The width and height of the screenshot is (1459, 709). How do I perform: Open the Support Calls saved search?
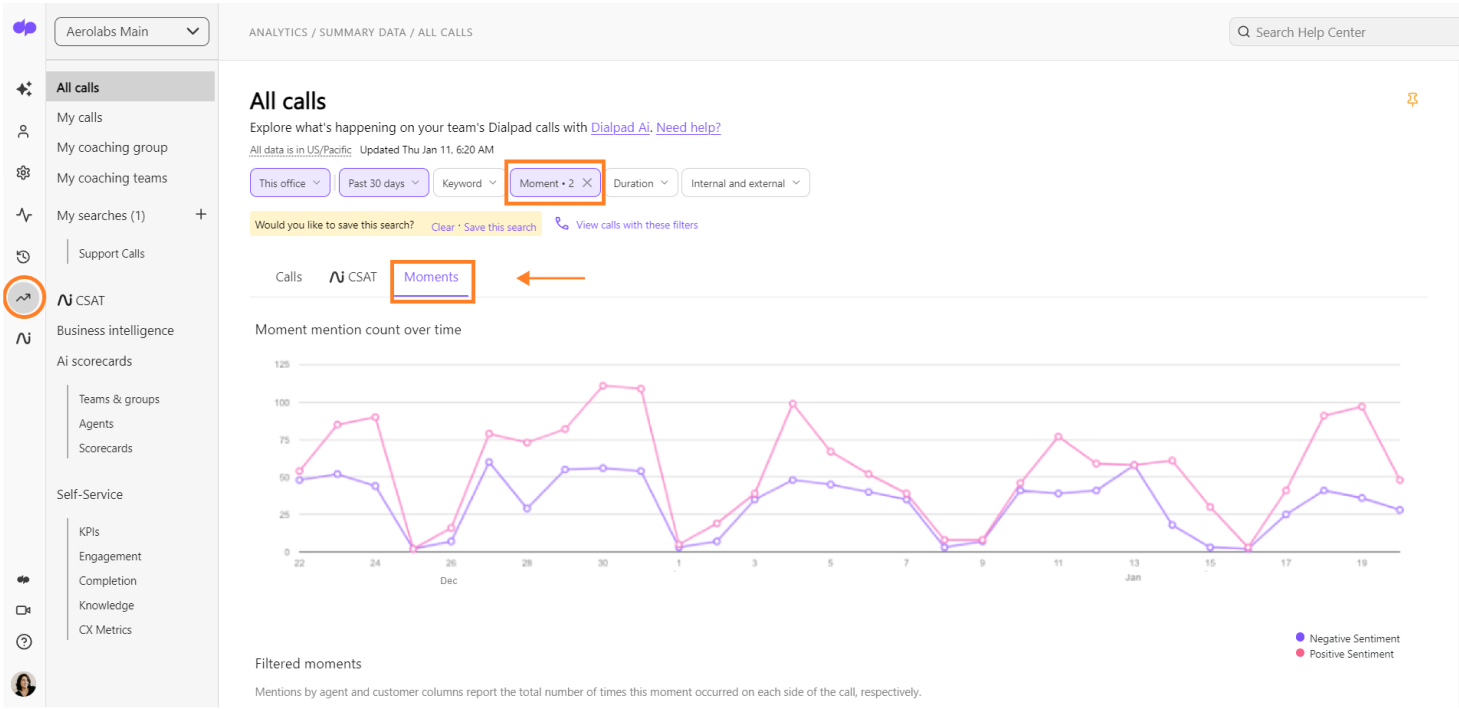tap(112, 253)
